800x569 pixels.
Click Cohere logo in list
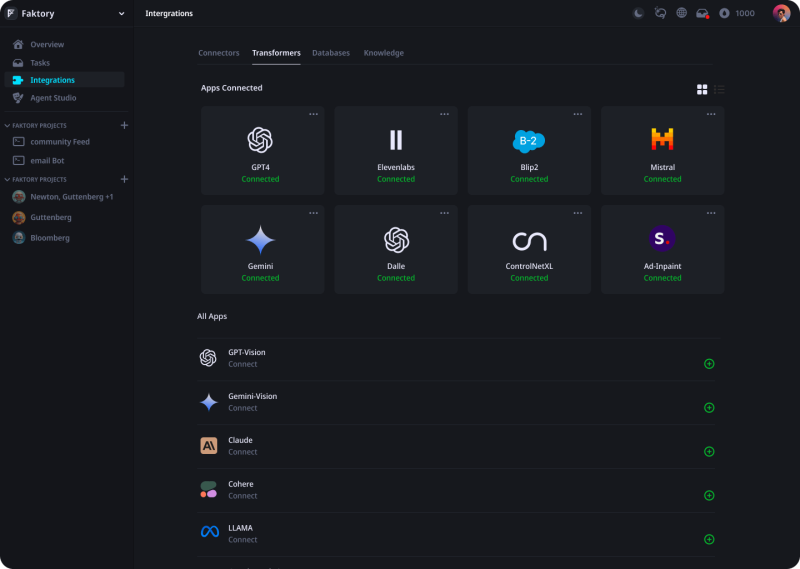pos(209,489)
